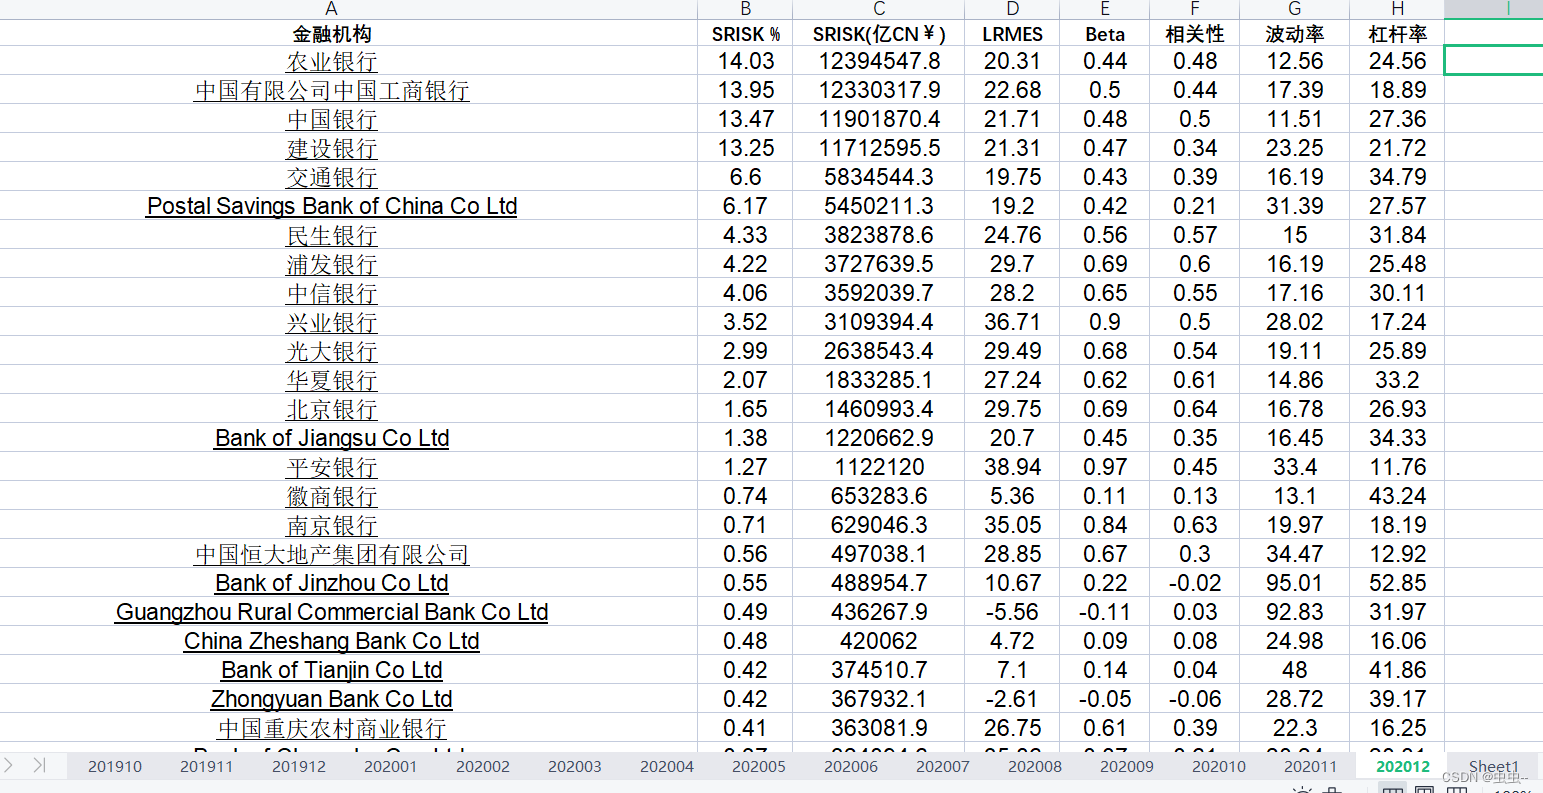Select the SRISK(亿CN￥) header cell
Image resolution: width=1543 pixels, height=793 pixels.
[x=879, y=34]
